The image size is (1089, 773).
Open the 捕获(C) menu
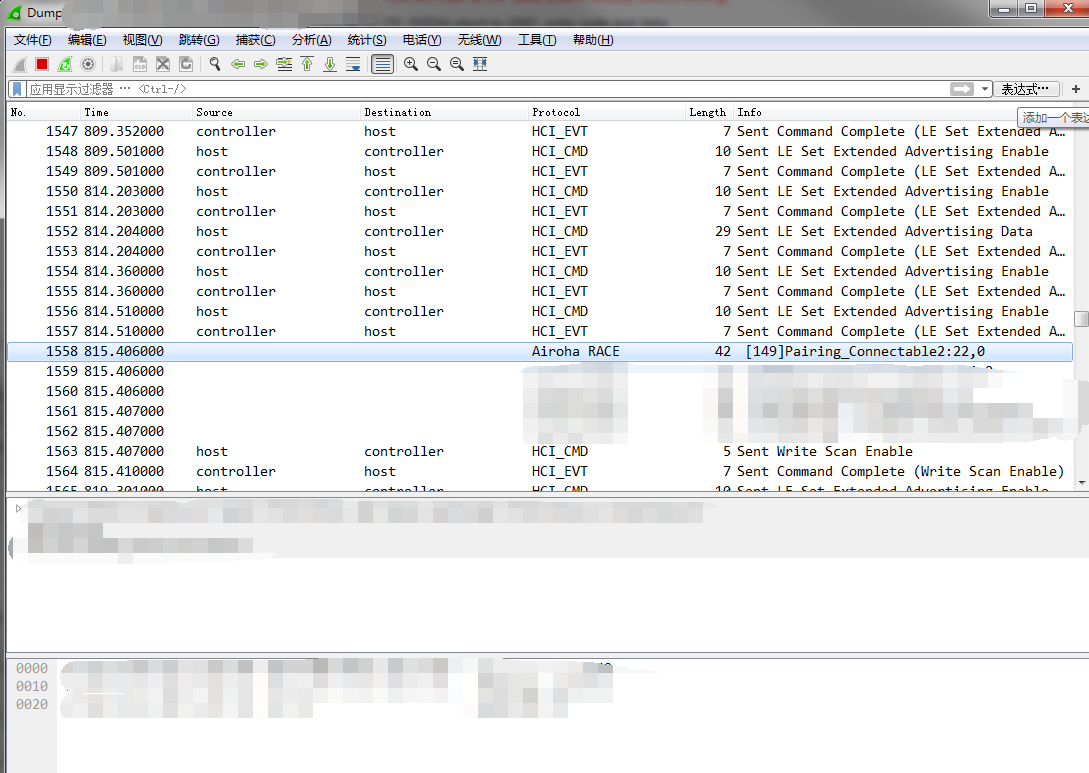point(255,40)
